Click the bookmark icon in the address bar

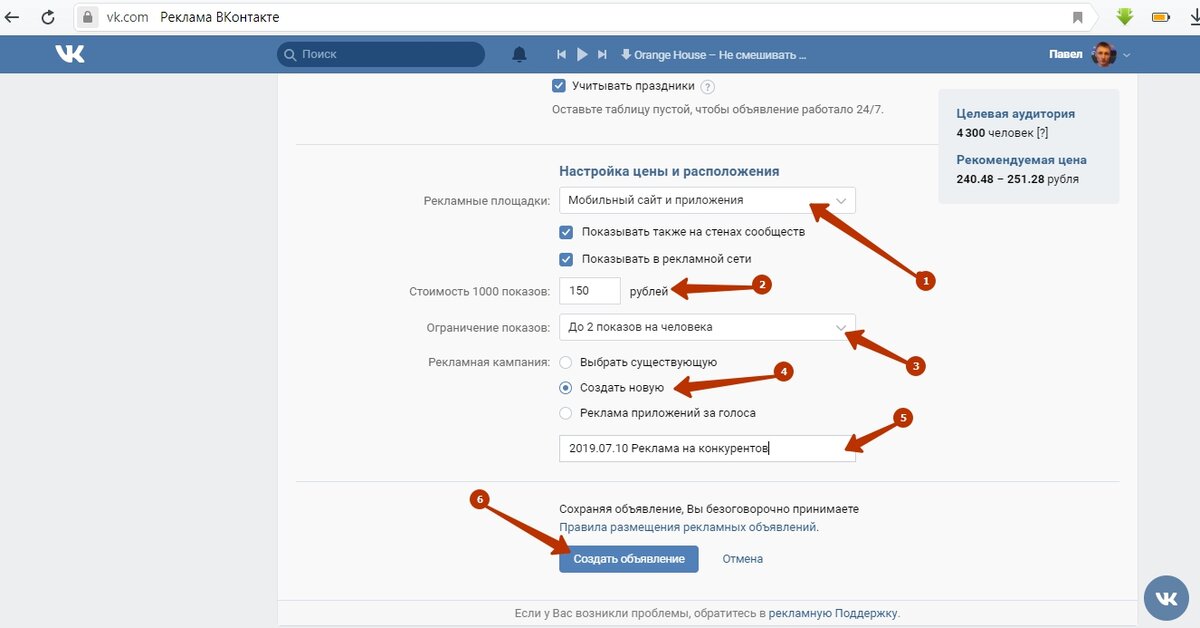(1078, 17)
